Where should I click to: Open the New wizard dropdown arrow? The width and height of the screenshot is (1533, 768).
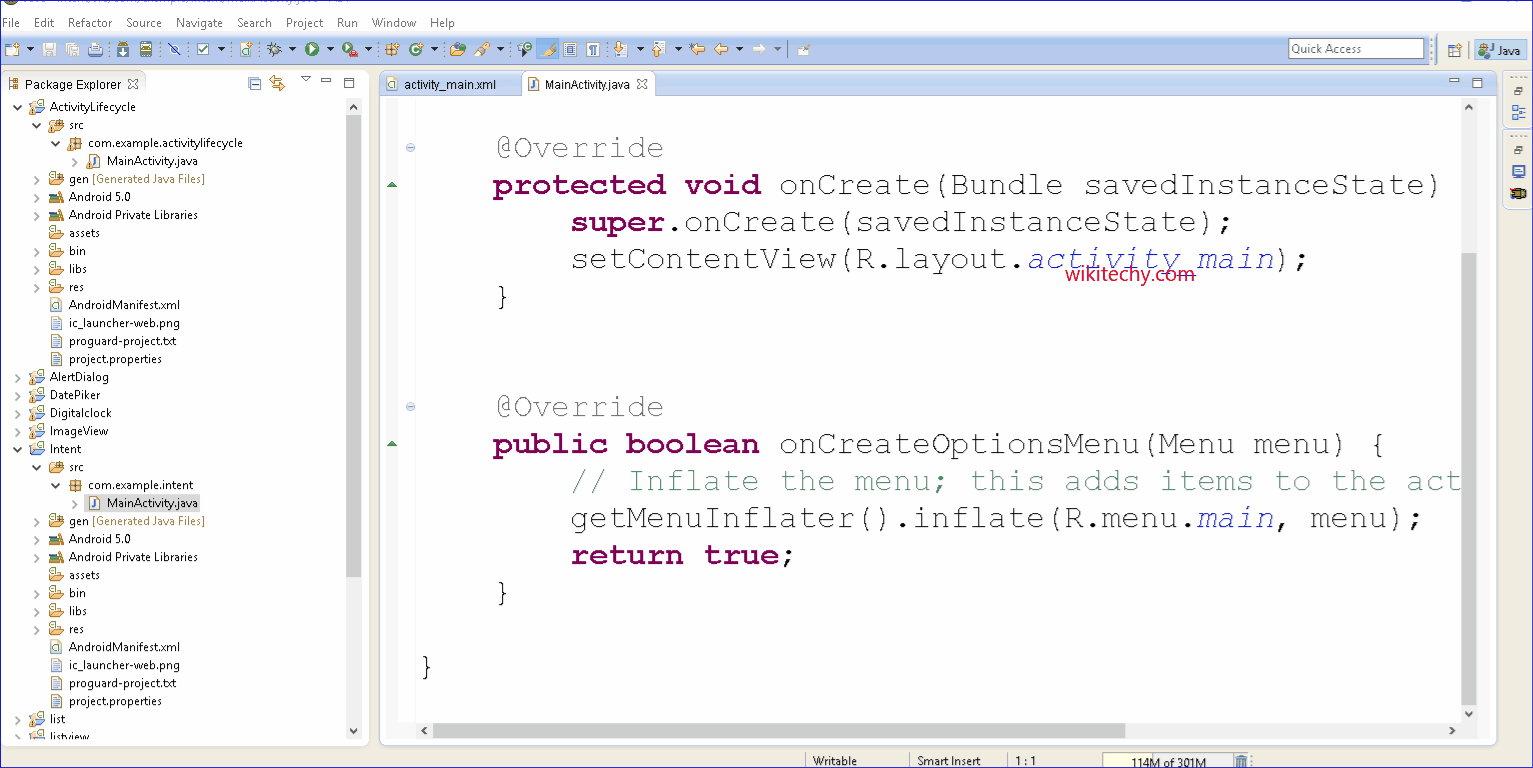[x=31, y=49]
